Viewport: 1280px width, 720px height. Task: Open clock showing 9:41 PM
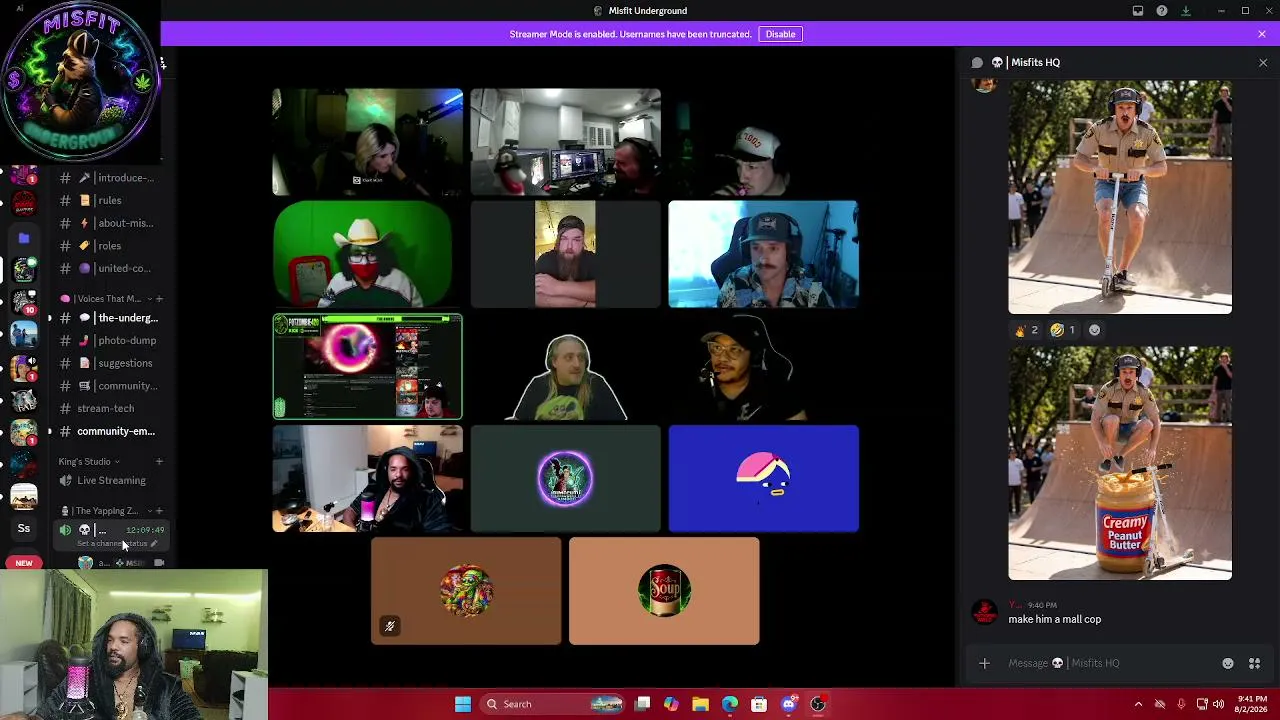pyautogui.click(x=1252, y=704)
